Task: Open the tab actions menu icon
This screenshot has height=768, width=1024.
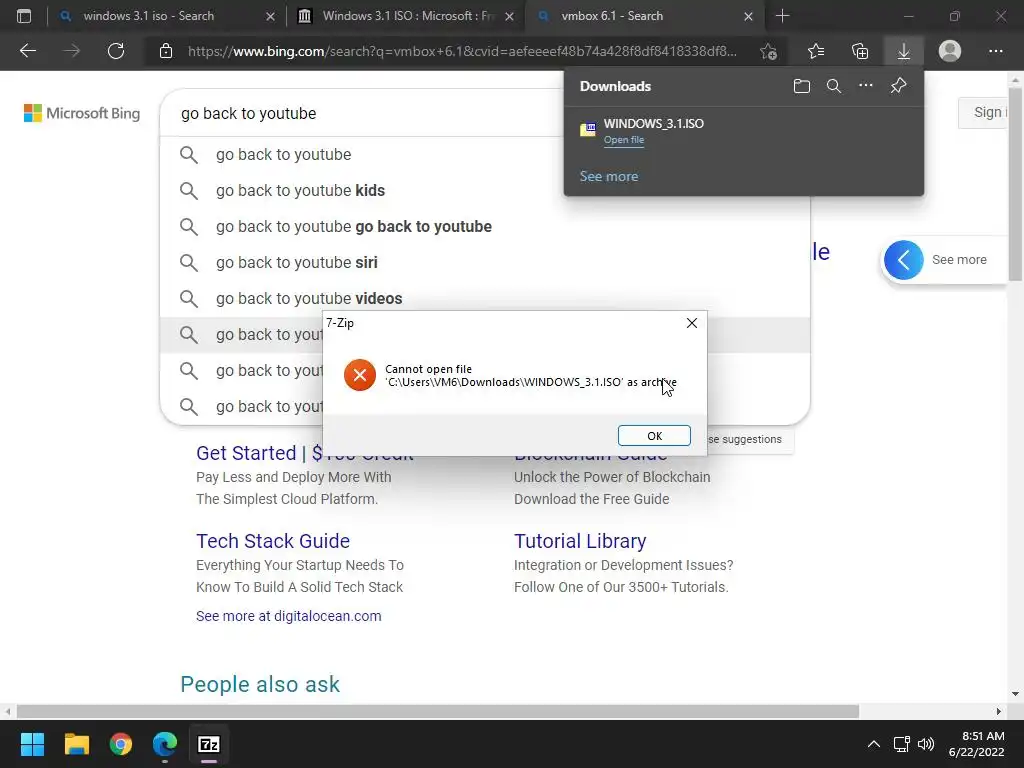Action: pyautogui.click(x=24, y=16)
